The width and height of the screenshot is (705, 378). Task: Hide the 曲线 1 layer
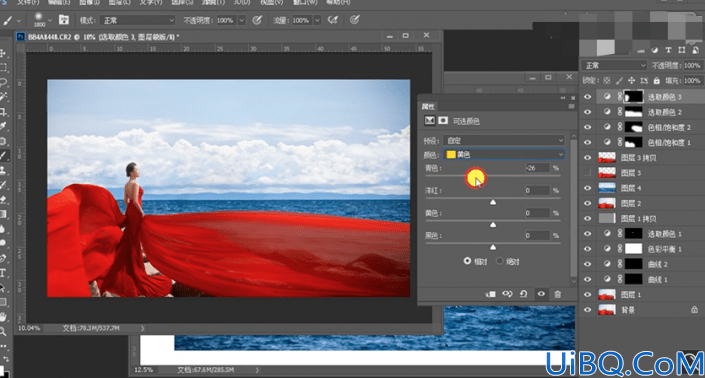point(587,279)
